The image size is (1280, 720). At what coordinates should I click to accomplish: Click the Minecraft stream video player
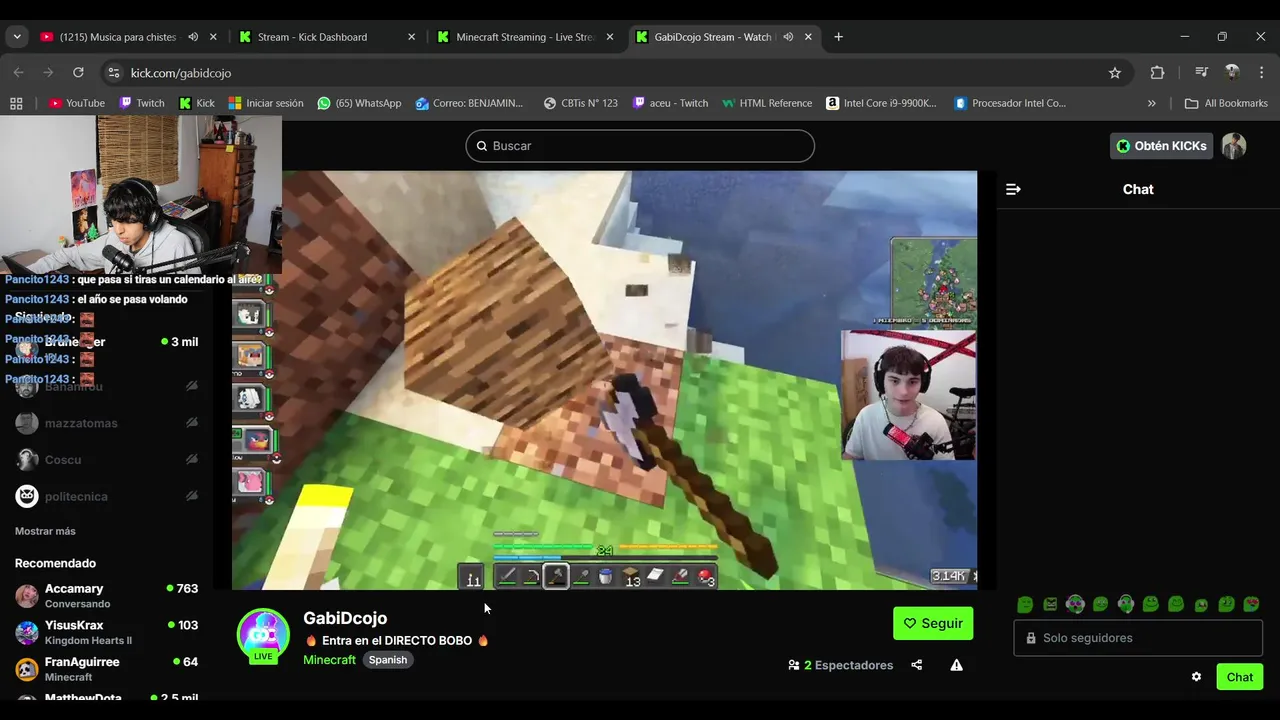(x=604, y=380)
